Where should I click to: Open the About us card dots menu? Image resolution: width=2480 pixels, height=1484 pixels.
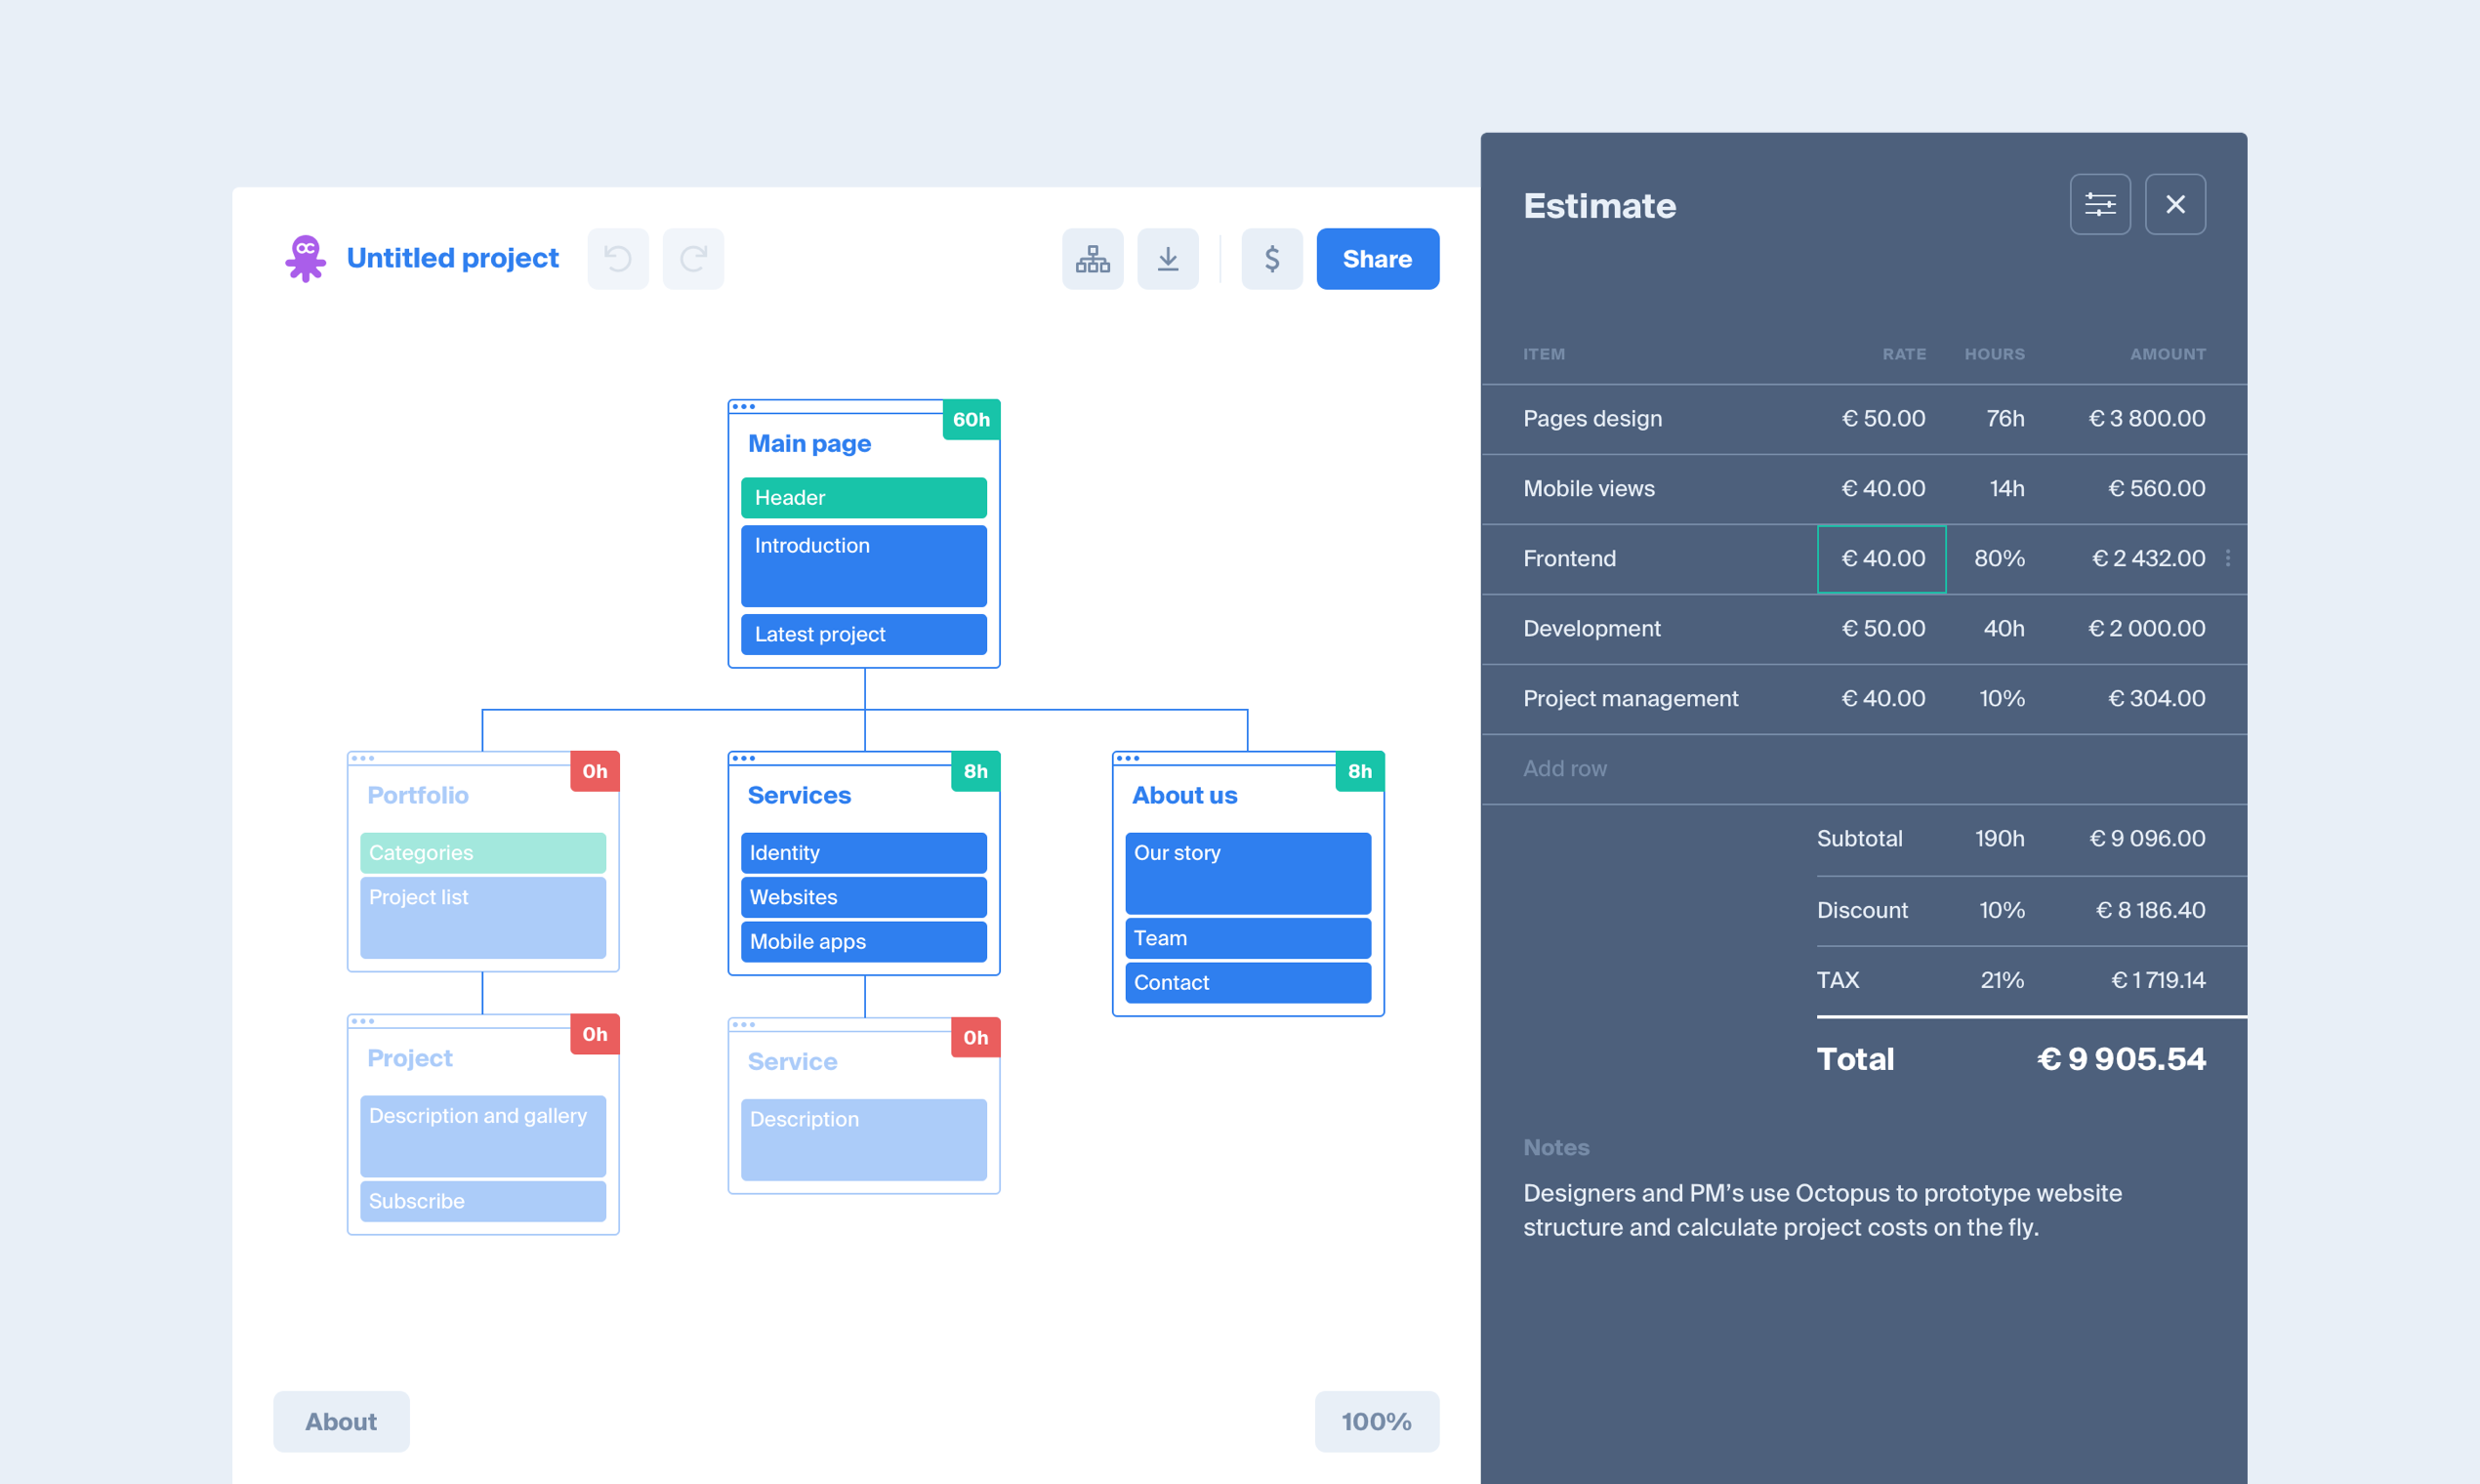click(1127, 759)
